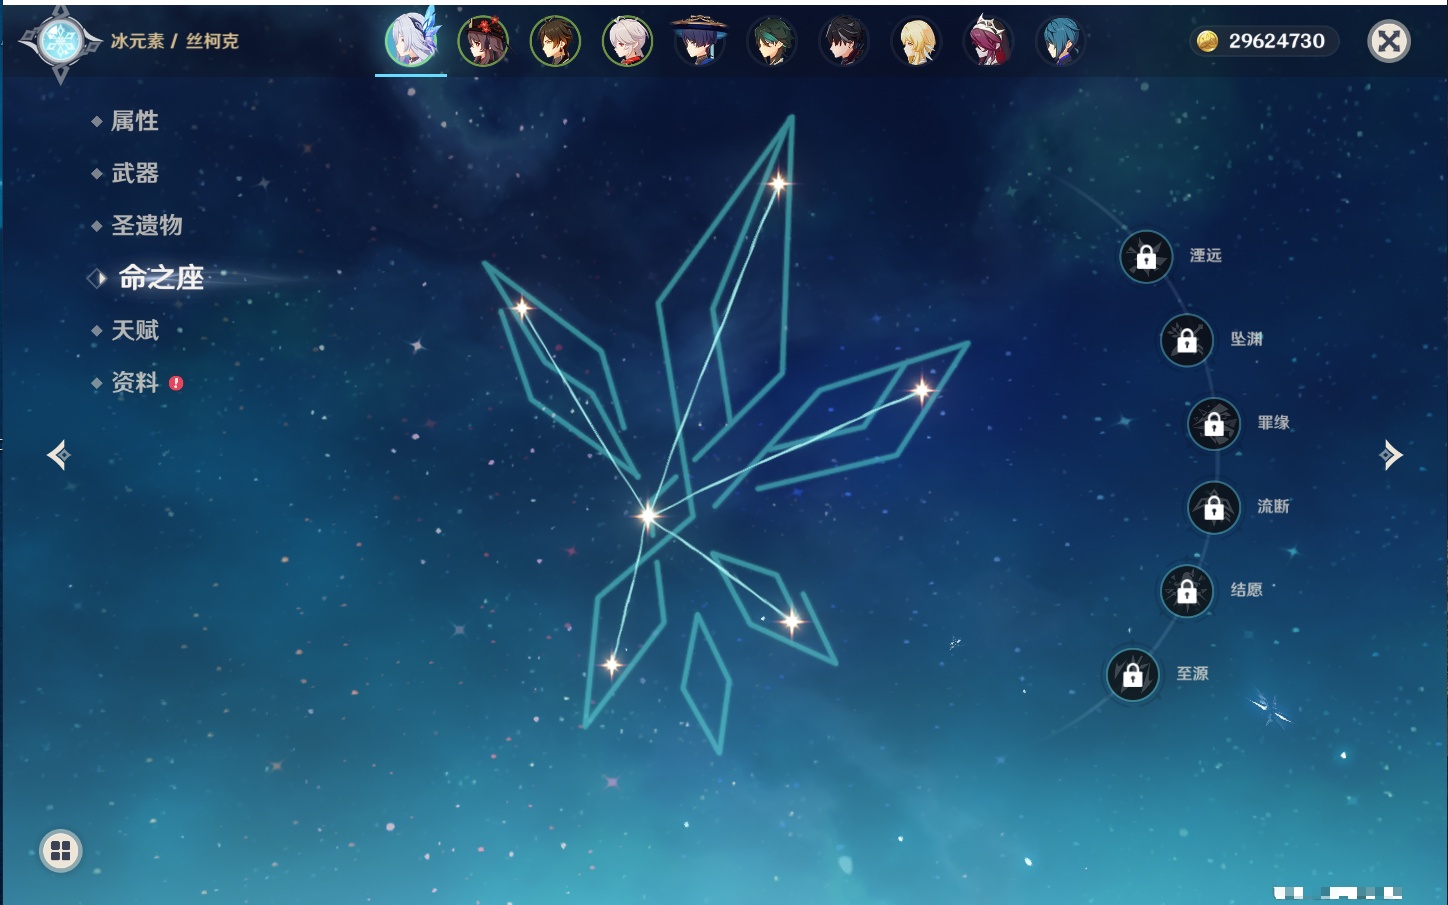Open the 资料 profile page
This screenshot has height=905, width=1448.
(x=135, y=382)
